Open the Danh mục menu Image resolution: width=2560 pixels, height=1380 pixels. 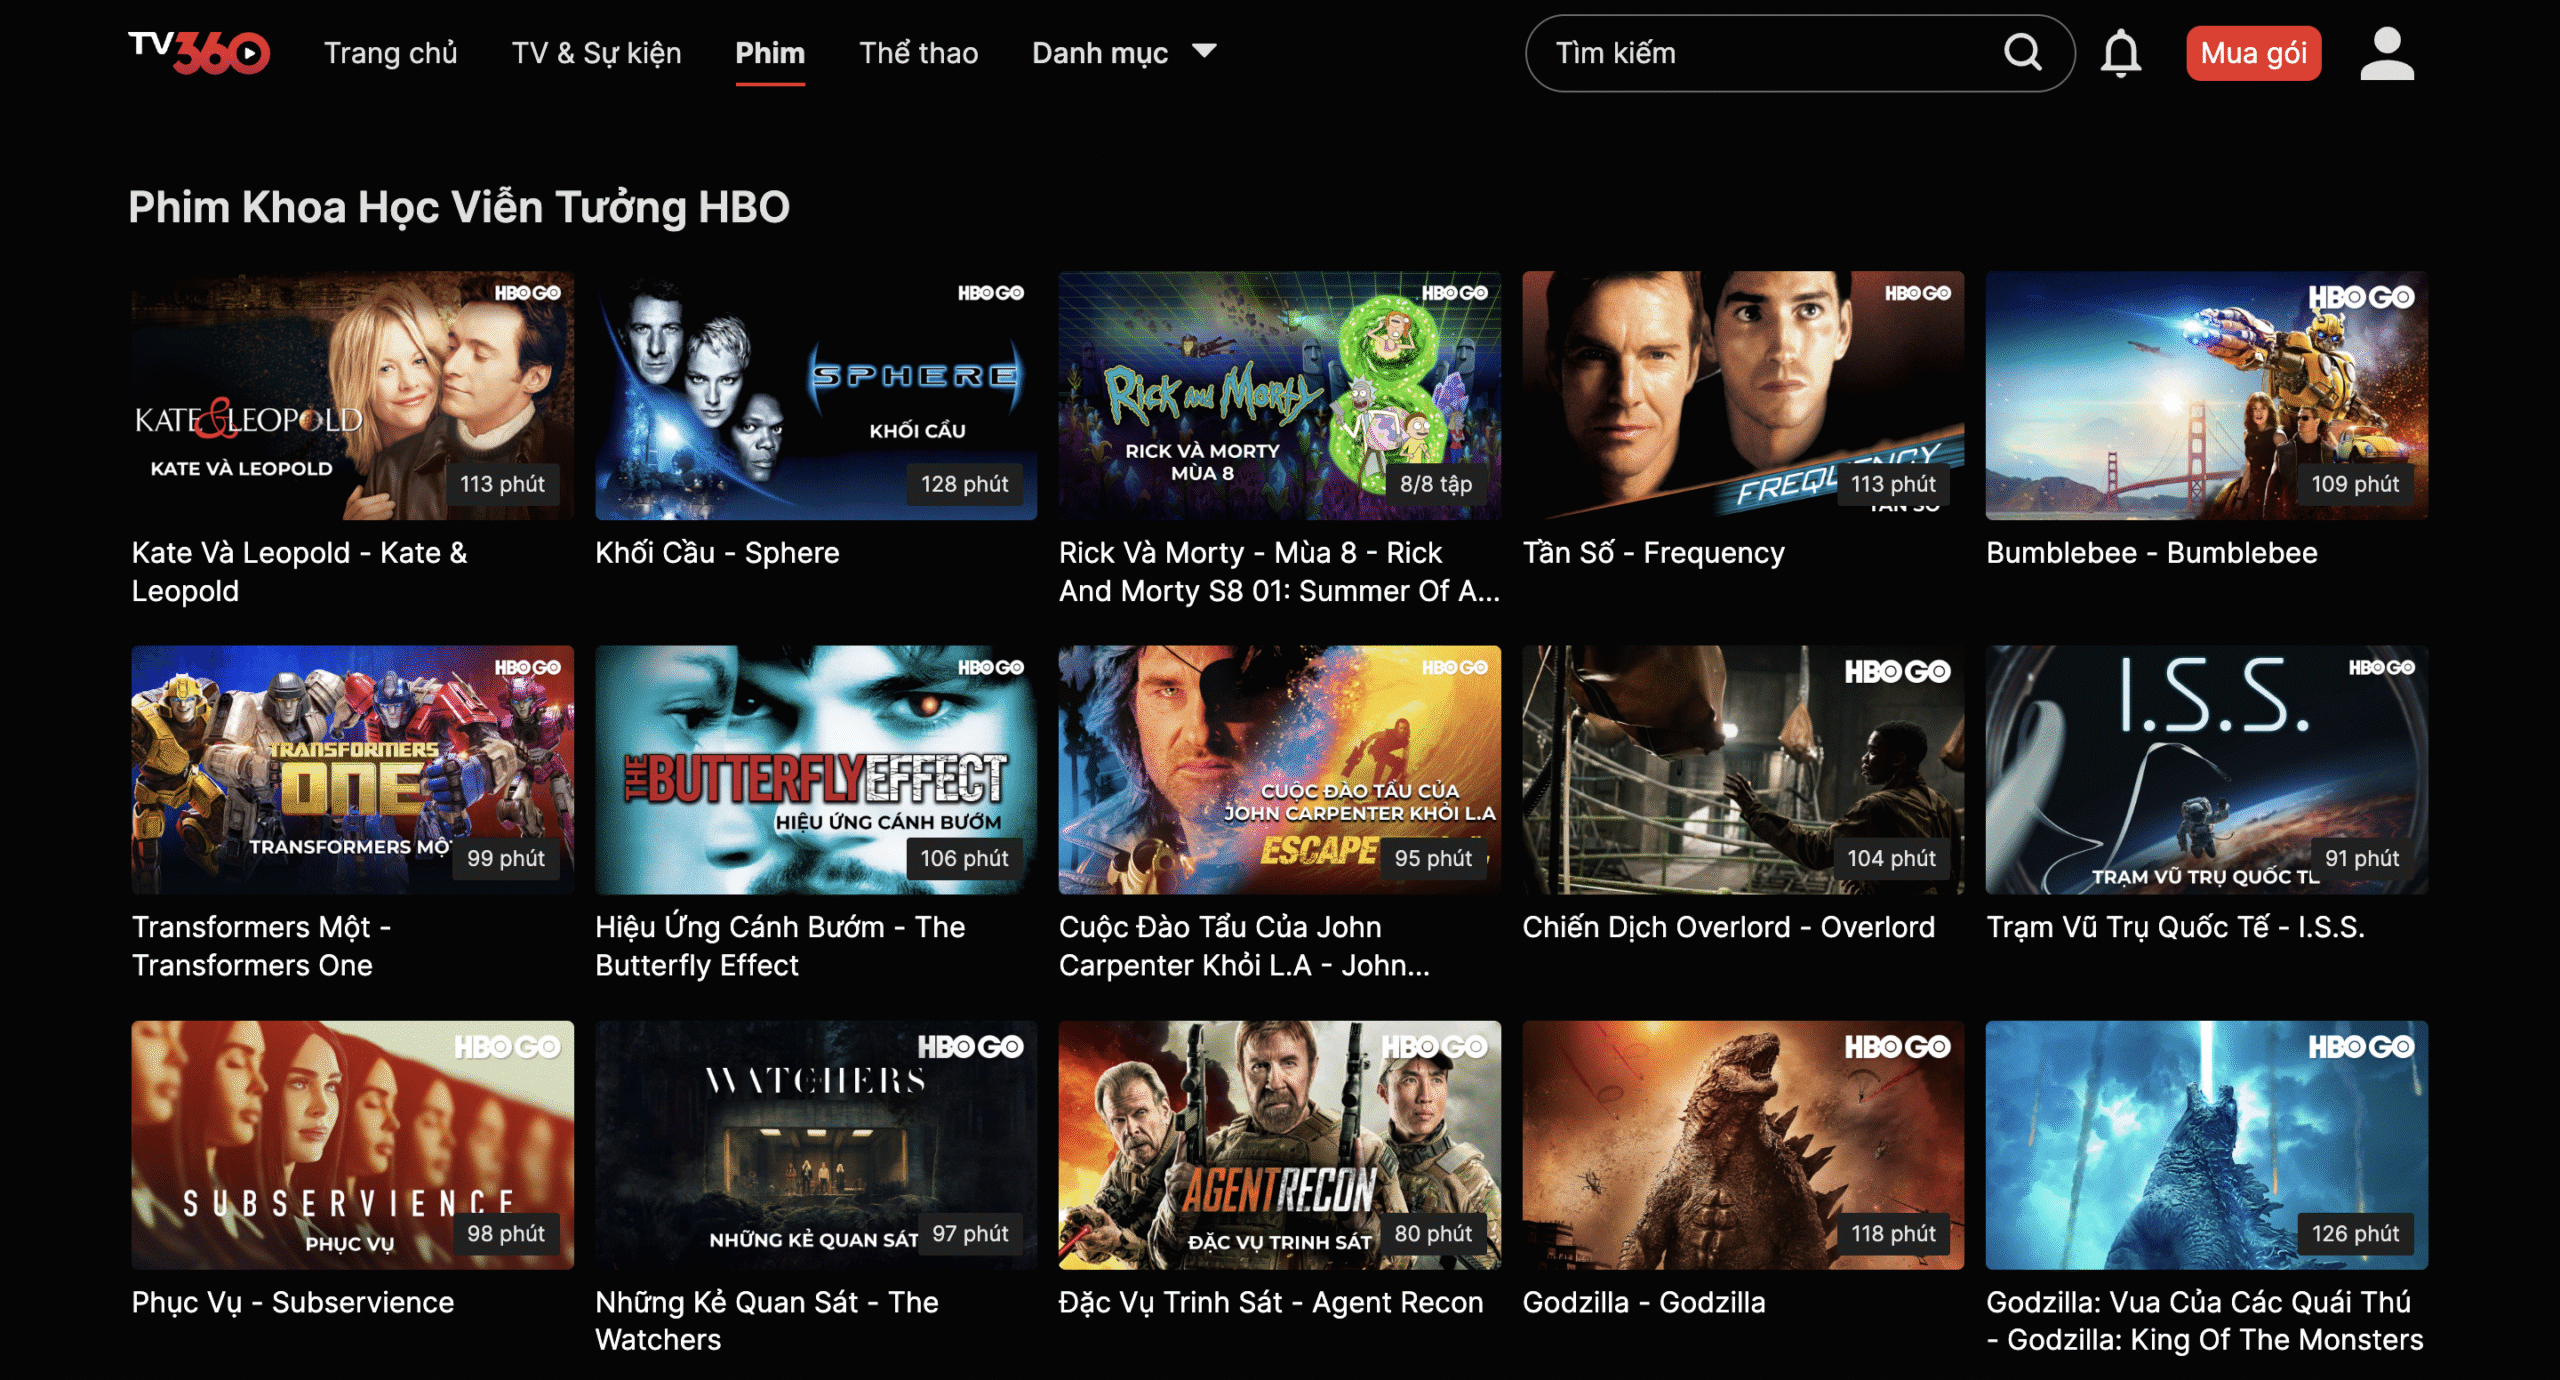coord(1099,53)
